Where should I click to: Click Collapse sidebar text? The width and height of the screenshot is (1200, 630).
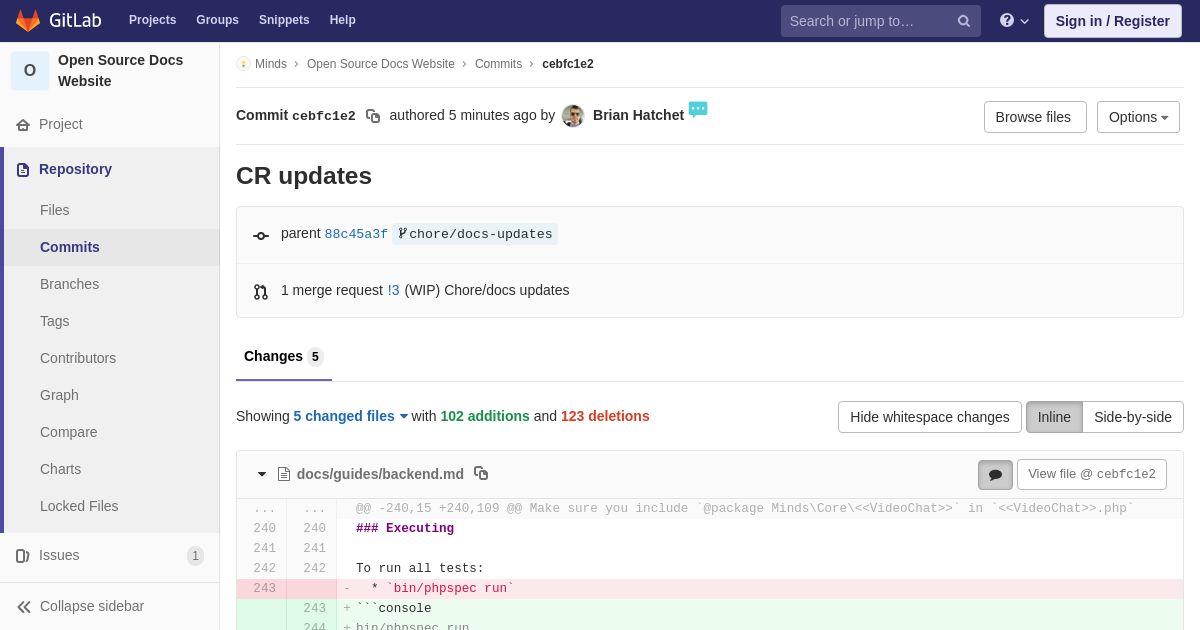[x=92, y=606]
